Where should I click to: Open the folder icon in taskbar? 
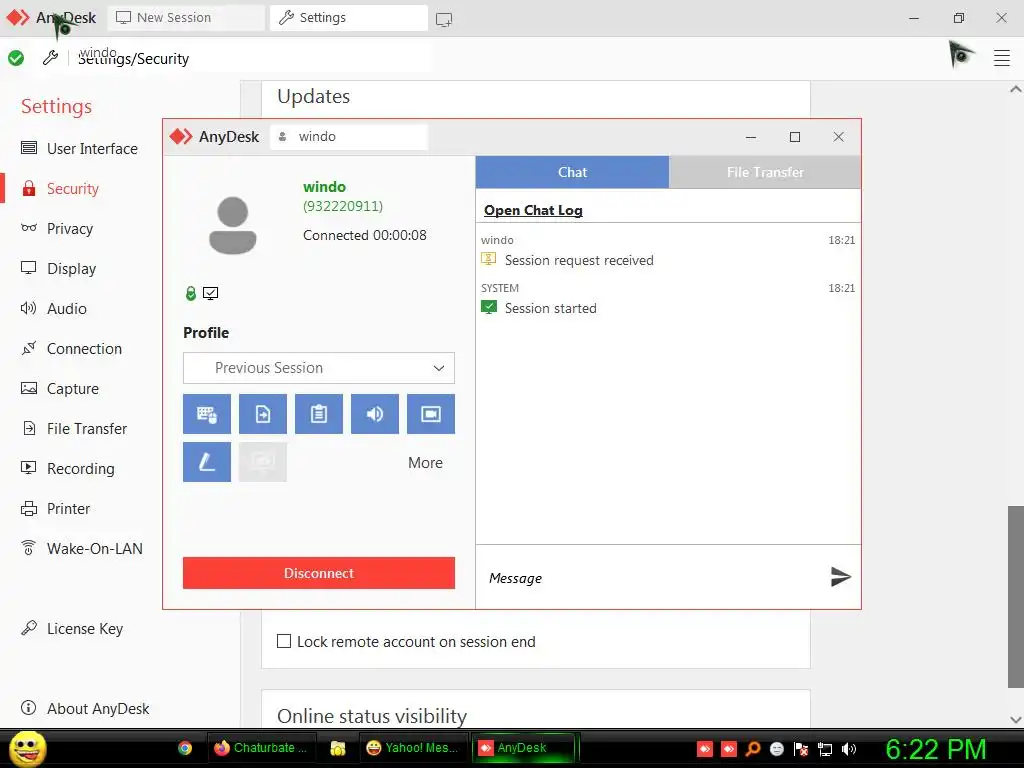pyautogui.click(x=338, y=748)
